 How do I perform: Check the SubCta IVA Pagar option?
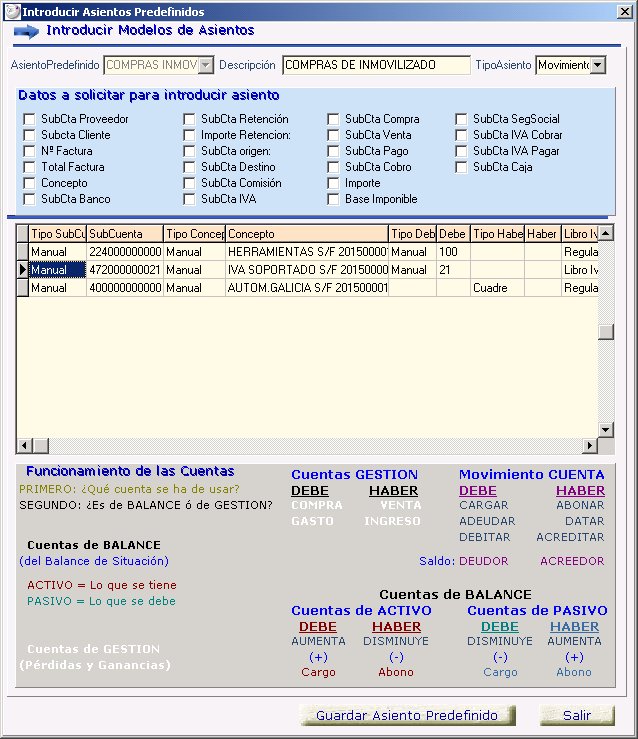coord(461,151)
